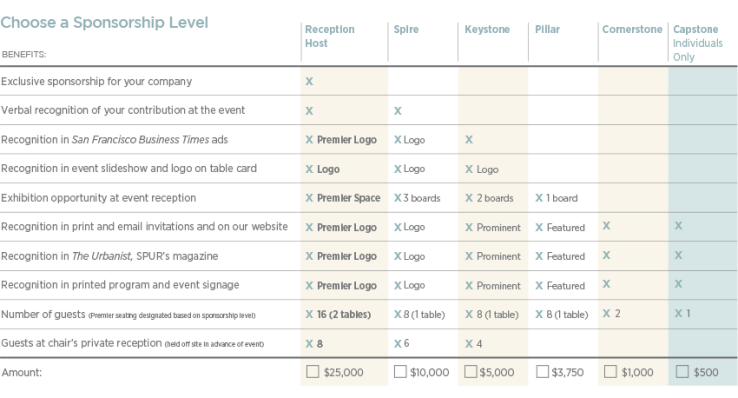The image size is (738, 398).
Task: Tick the $500 Capstone checkbox
Action: tap(682, 372)
